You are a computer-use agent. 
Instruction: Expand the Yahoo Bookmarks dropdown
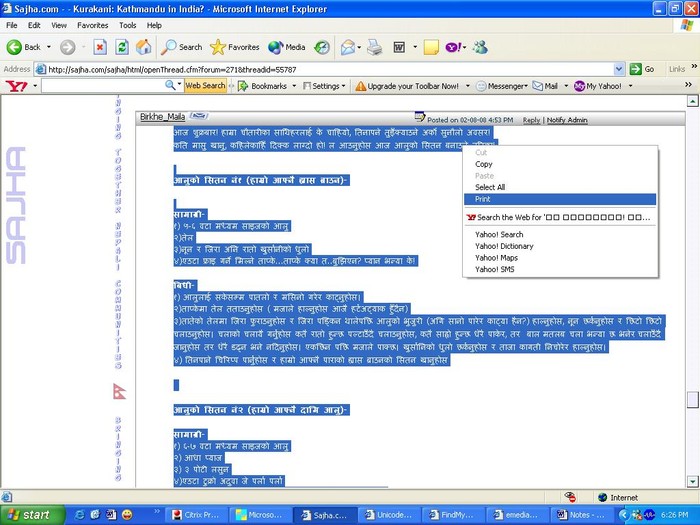(x=292, y=87)
